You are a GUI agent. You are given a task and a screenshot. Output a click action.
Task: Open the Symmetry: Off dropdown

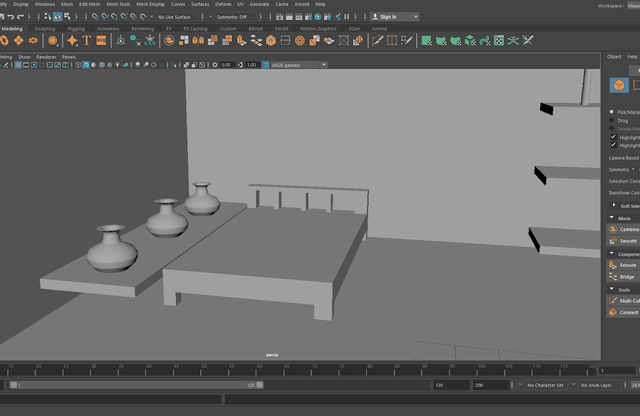tap(235, 17)
